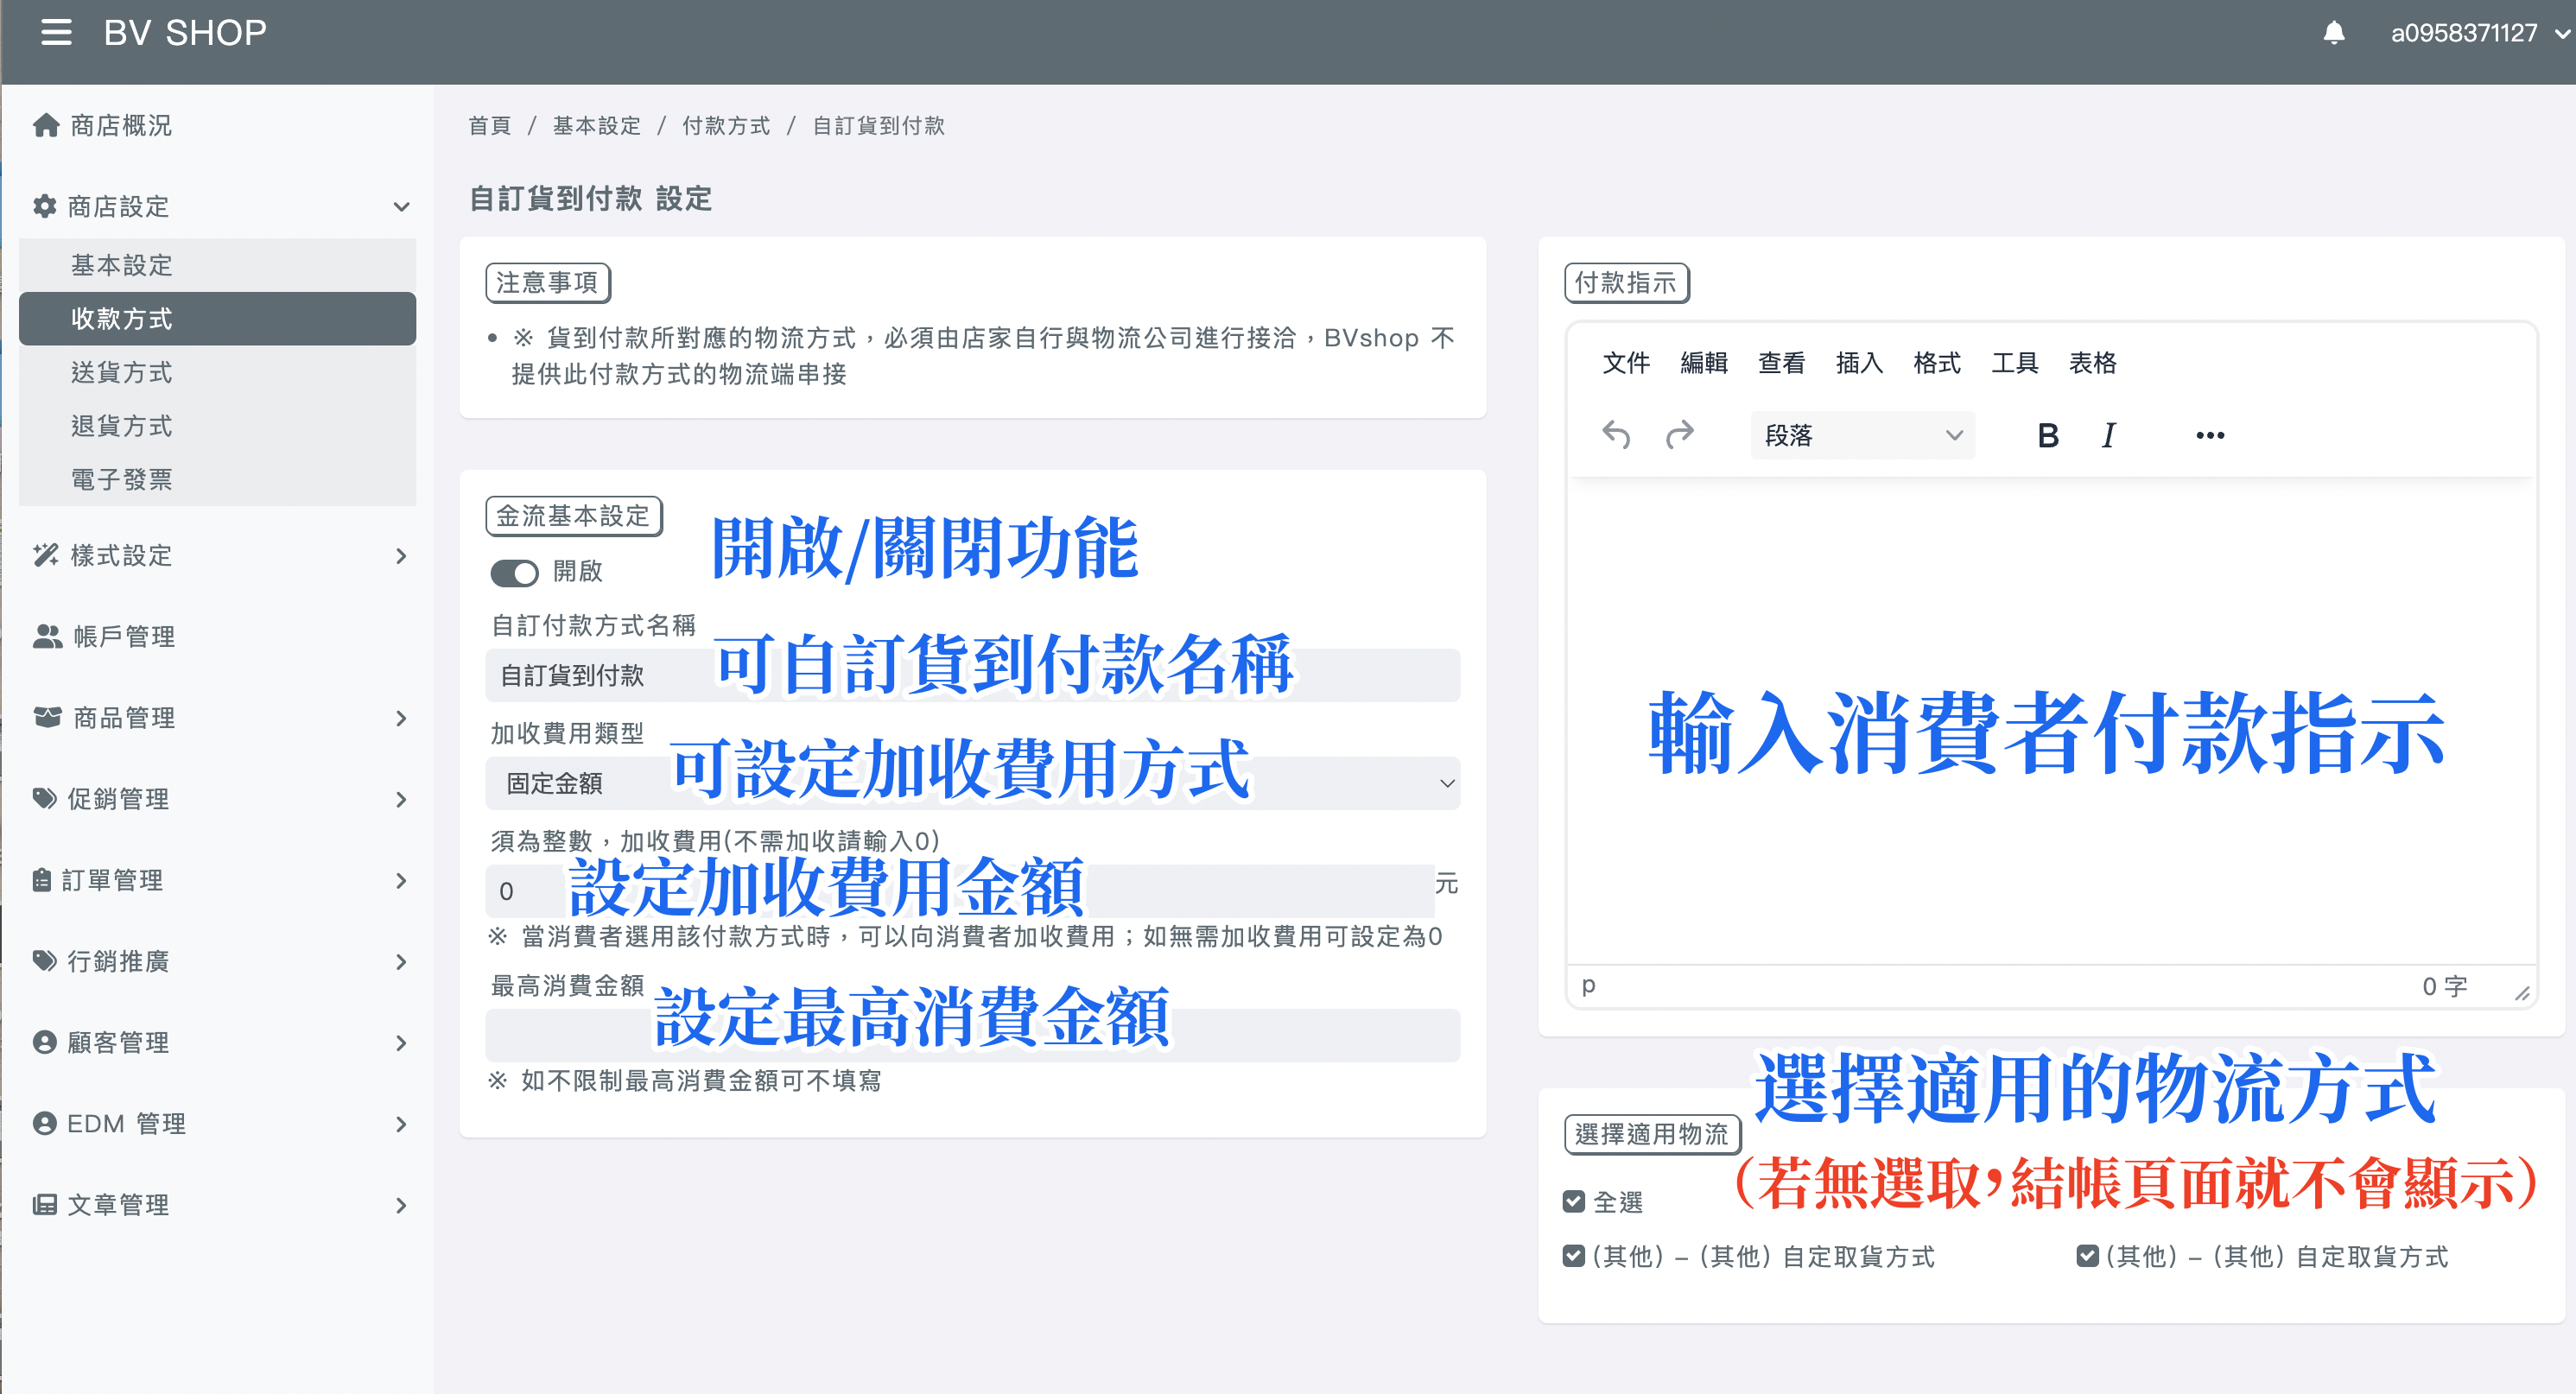Viewport: 2576px width, 1394px height.
Task: Toggle the 開啟 enable switch
Action: [514, 573]
